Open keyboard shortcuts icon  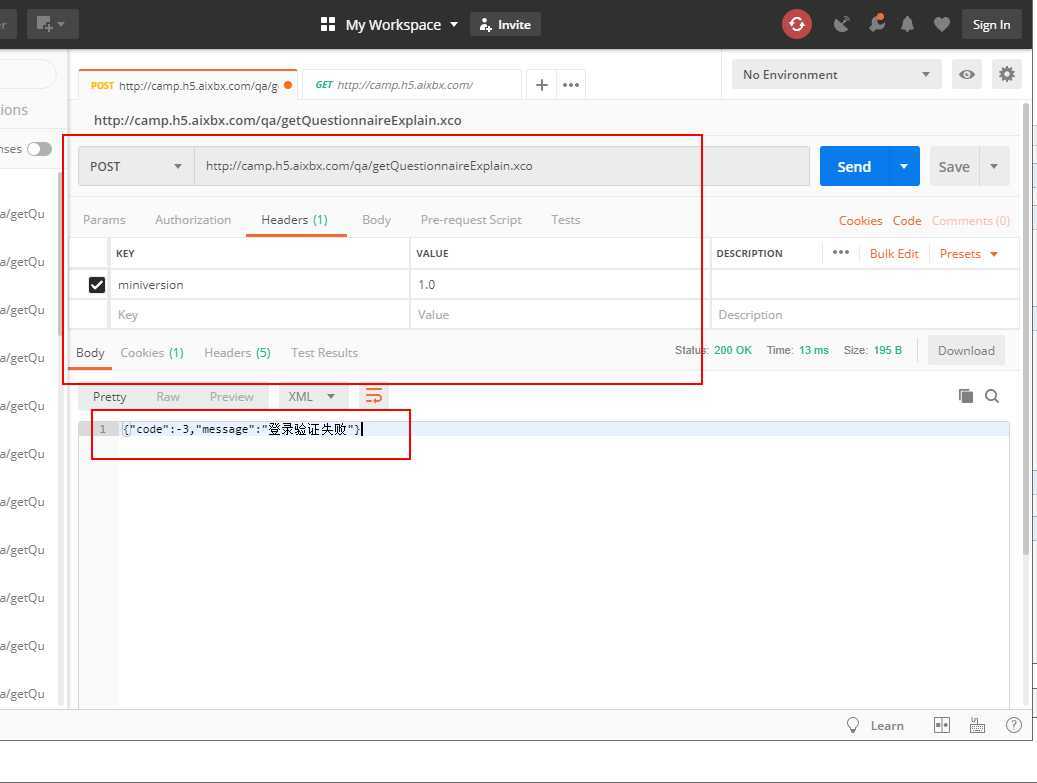pos(977,725)
